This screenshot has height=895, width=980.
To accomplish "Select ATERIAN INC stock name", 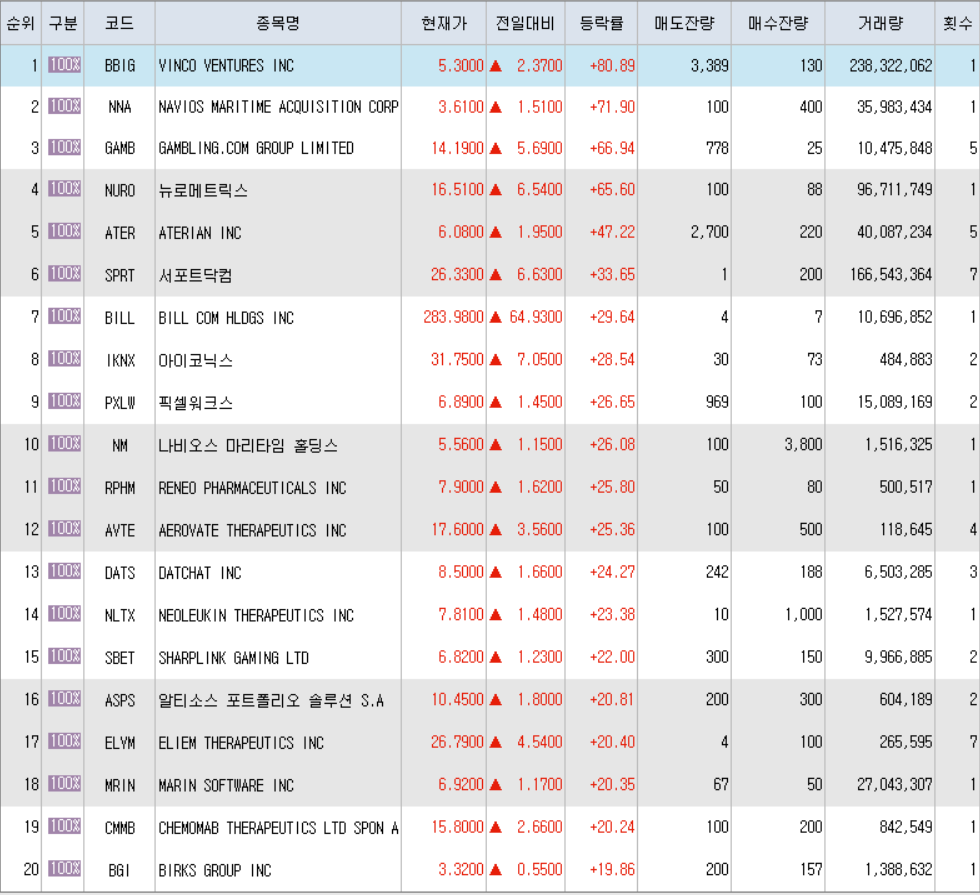I will point(200,233).
